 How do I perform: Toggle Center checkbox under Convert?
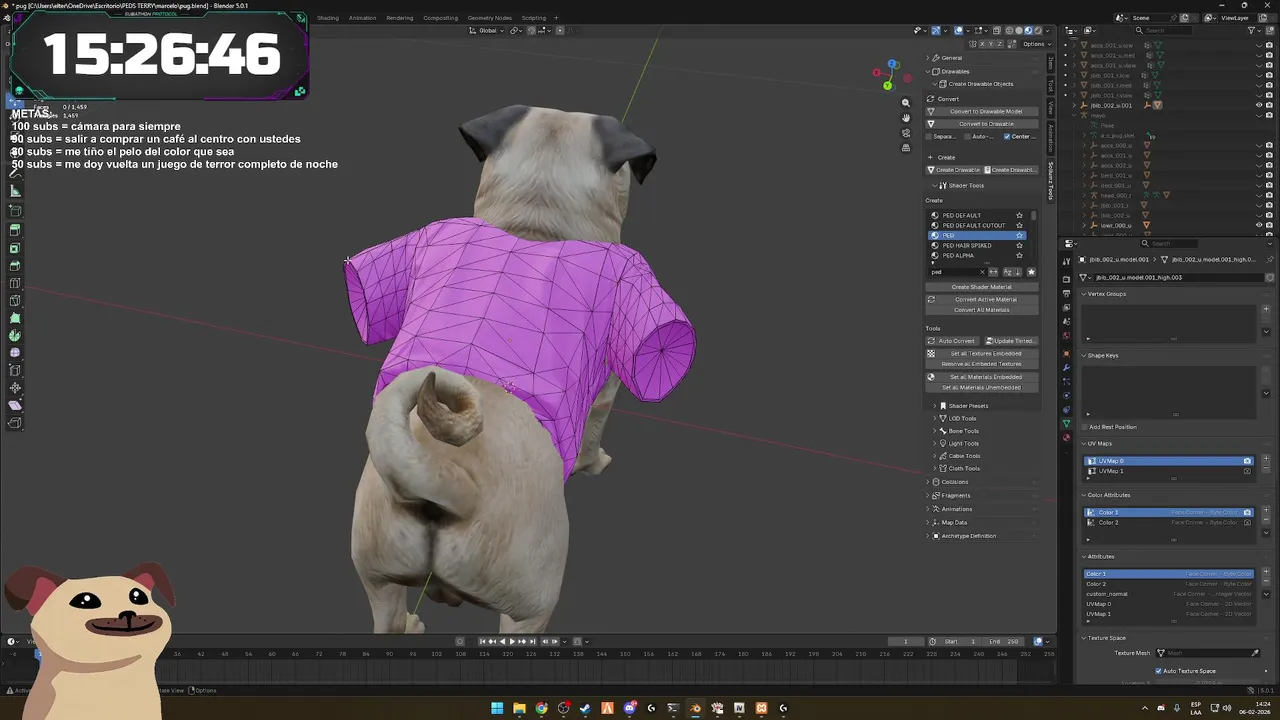point(1006,136)
